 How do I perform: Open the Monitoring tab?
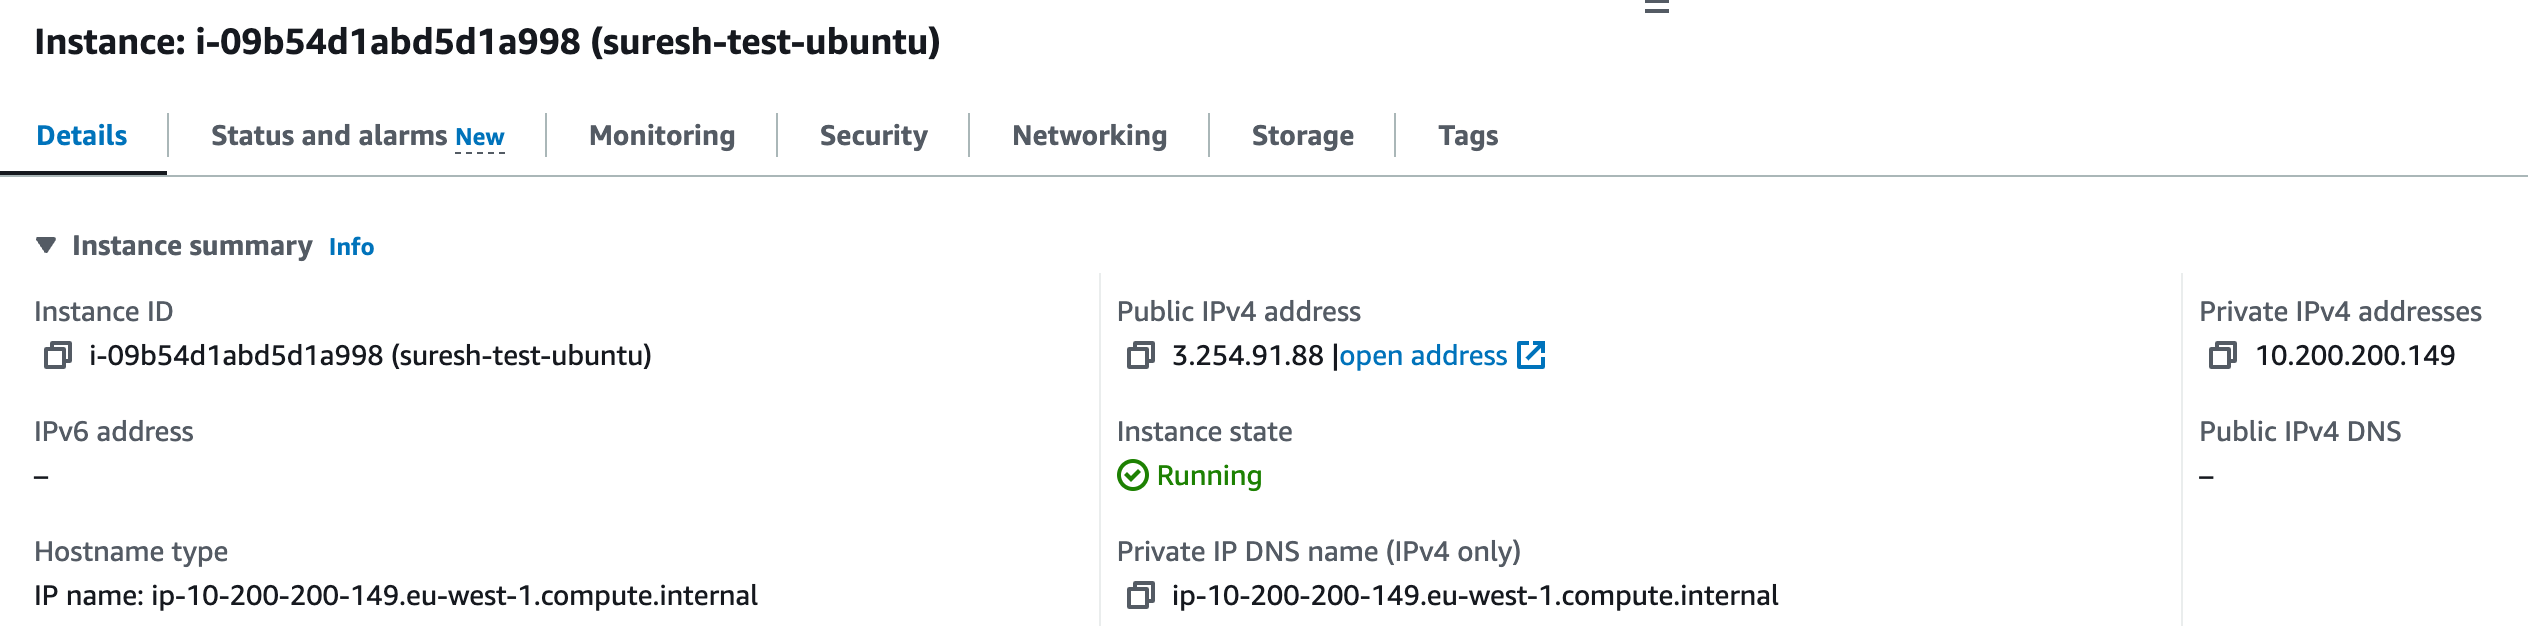[662, 135]
